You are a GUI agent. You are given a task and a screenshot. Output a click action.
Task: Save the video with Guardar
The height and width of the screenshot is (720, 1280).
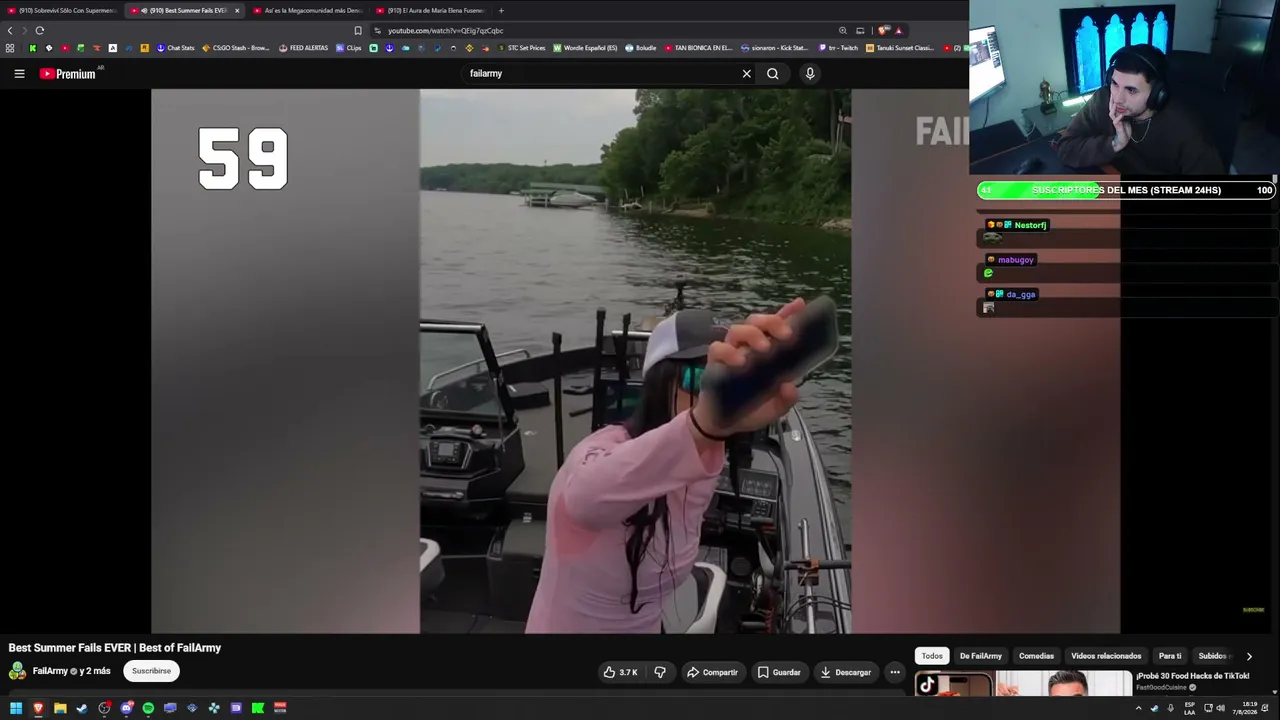(x=779, y=672)
